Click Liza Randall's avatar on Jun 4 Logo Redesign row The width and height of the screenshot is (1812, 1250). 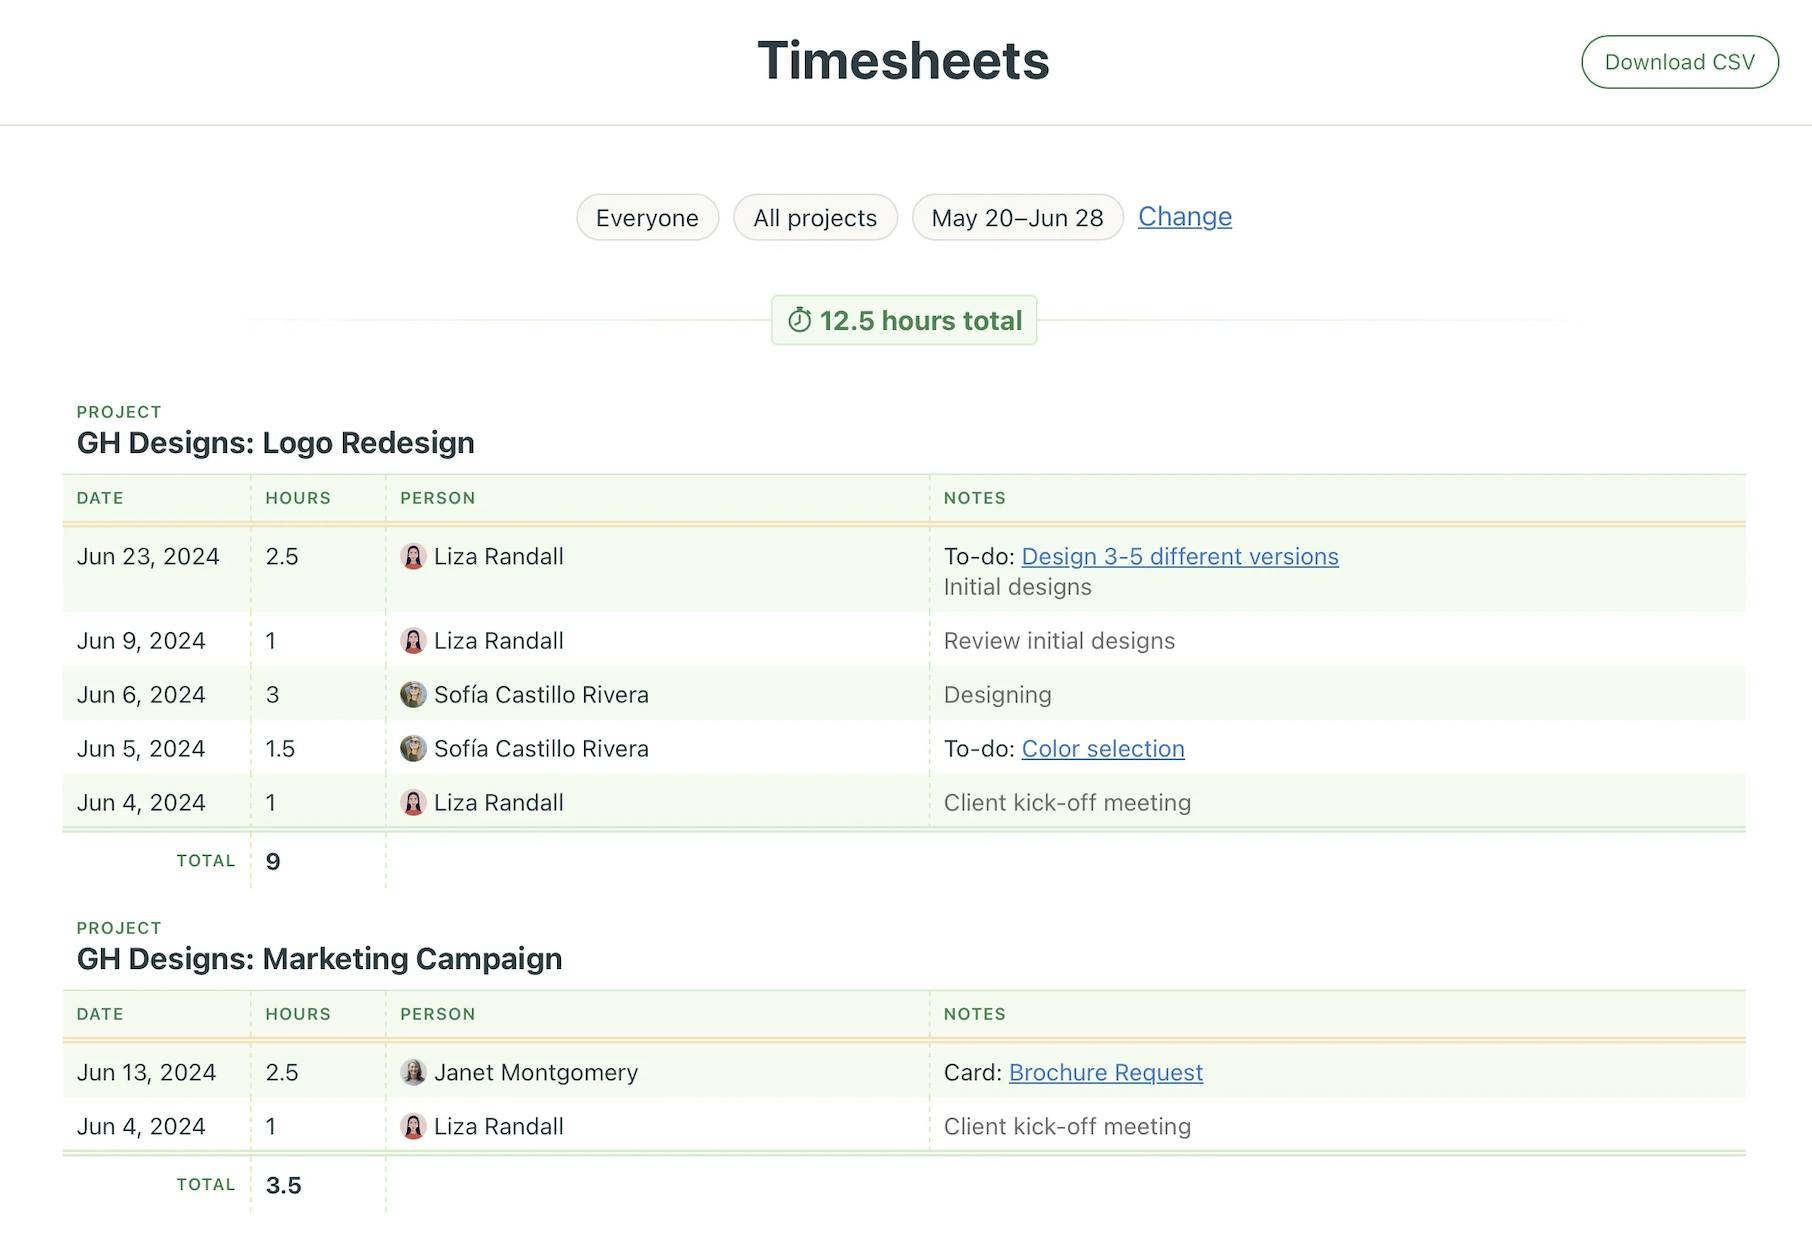tap(415, 802)
